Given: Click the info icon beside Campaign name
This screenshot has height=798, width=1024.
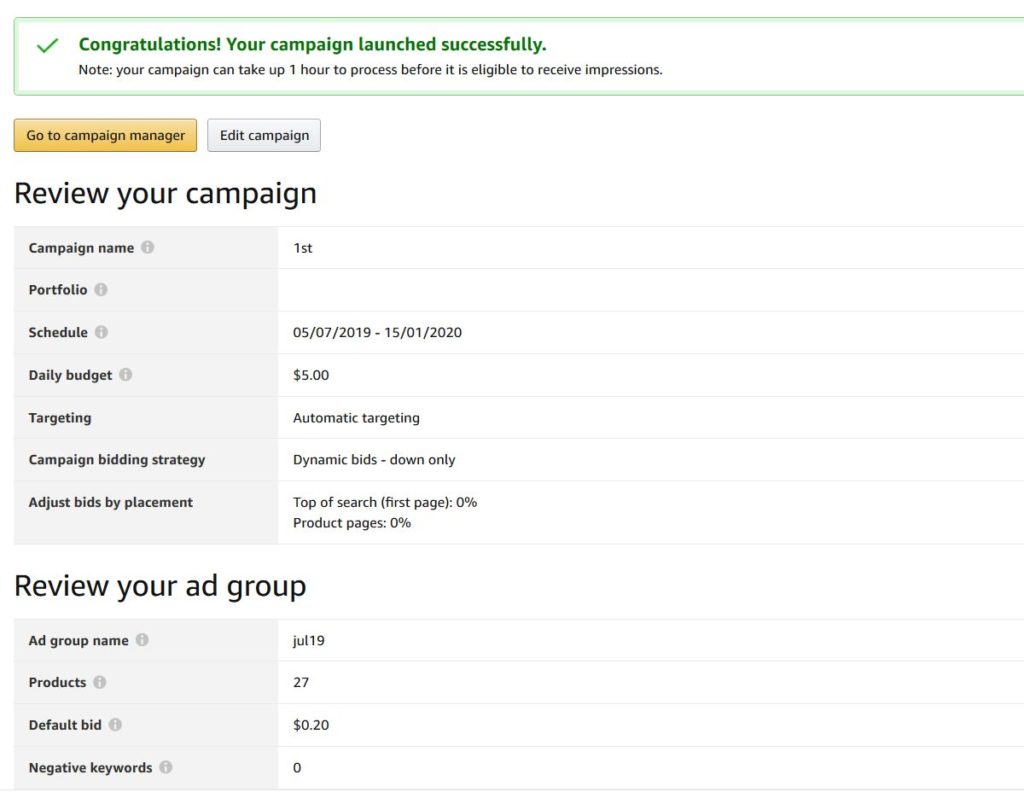Looking at the screenshot, I should 148,248.
